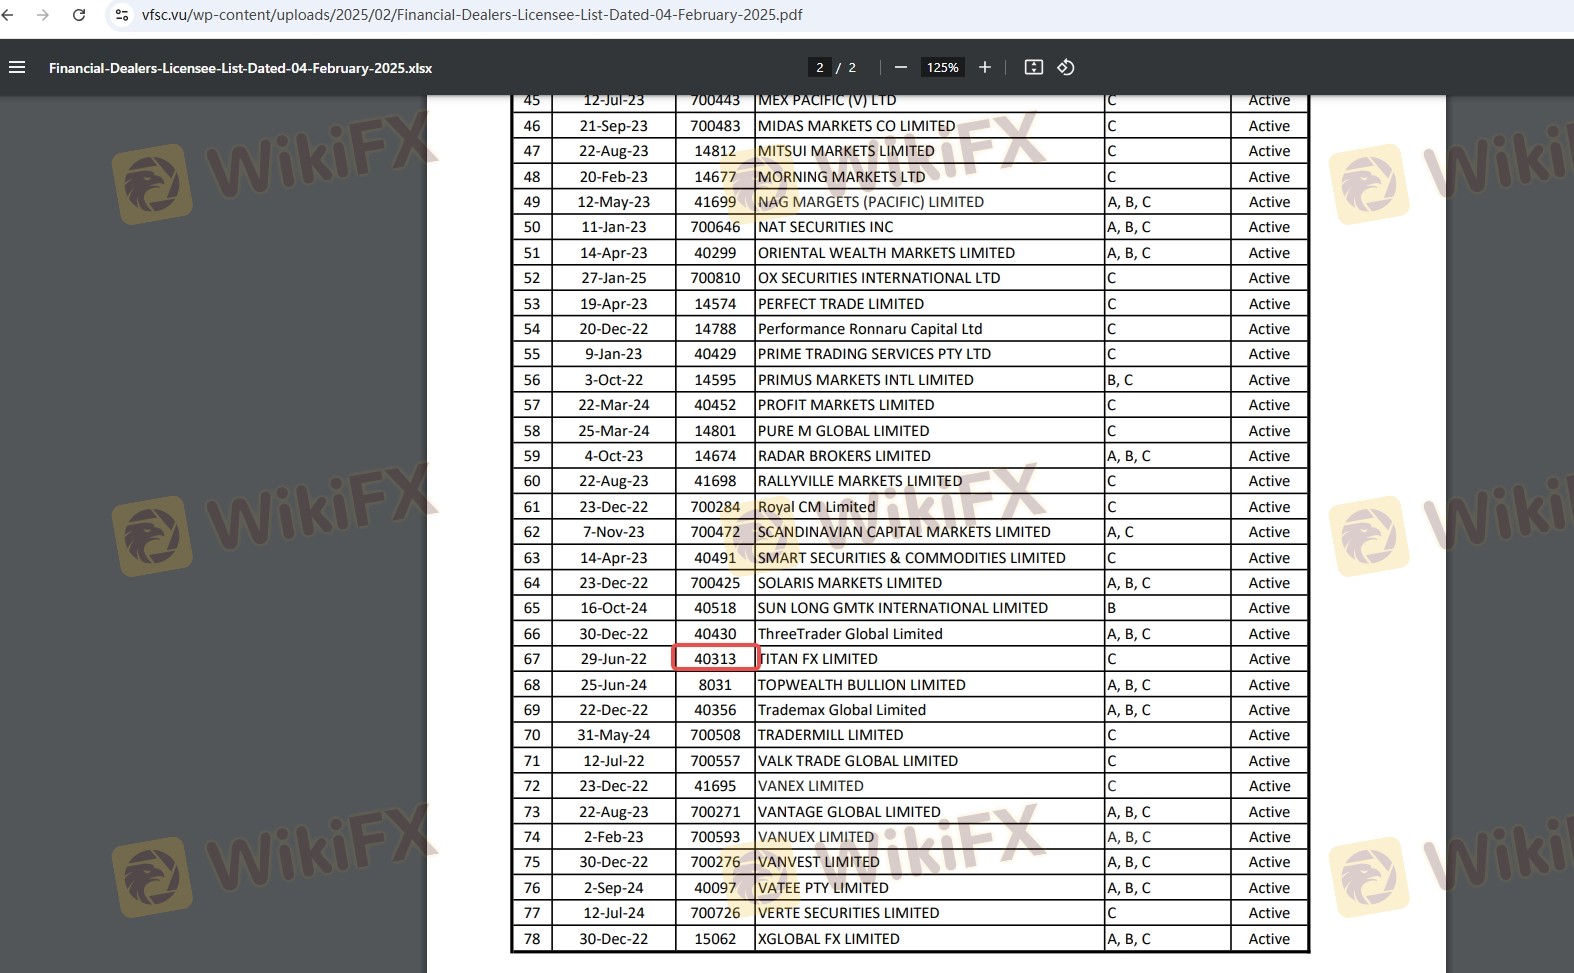Click PERFECT TRADE LIMITED
The height and width of the screenshot is (973, 1574).
click(x=841, y=304)
